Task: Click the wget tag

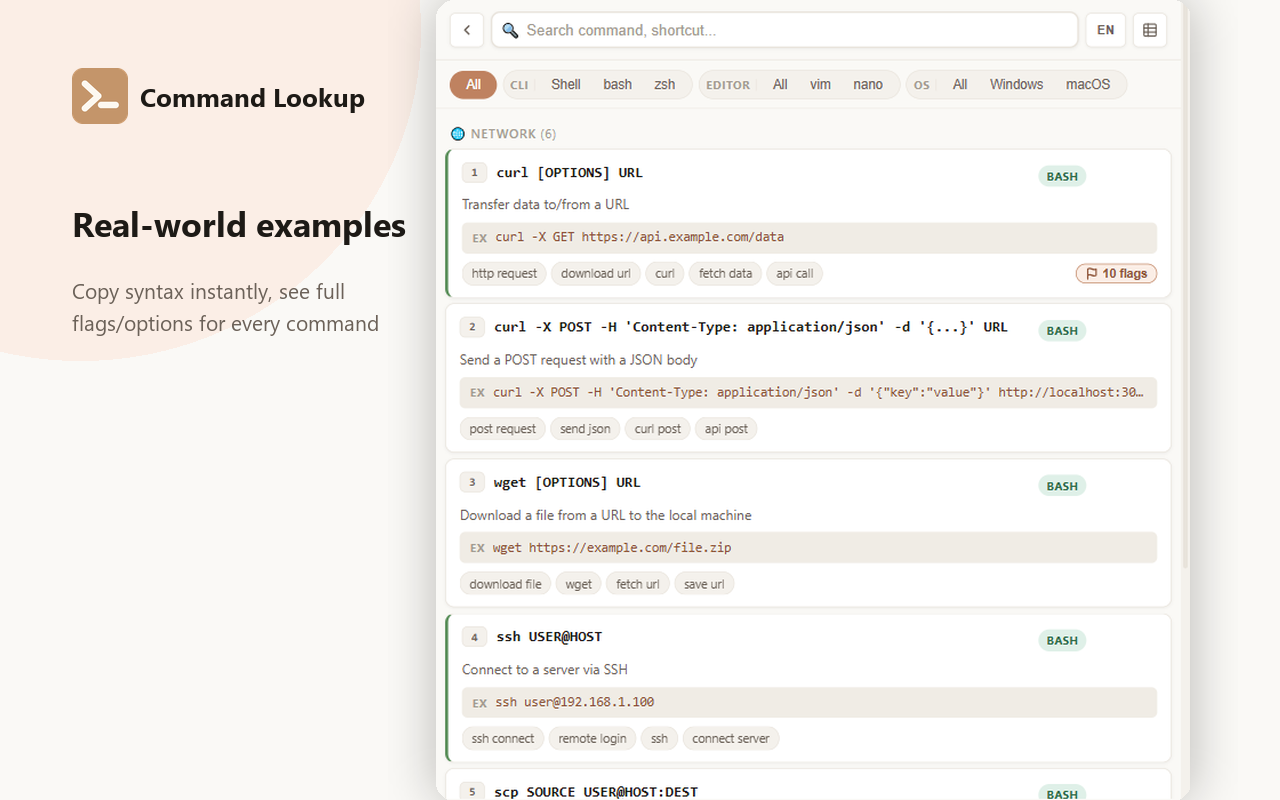Action: [x=579, y=584]
